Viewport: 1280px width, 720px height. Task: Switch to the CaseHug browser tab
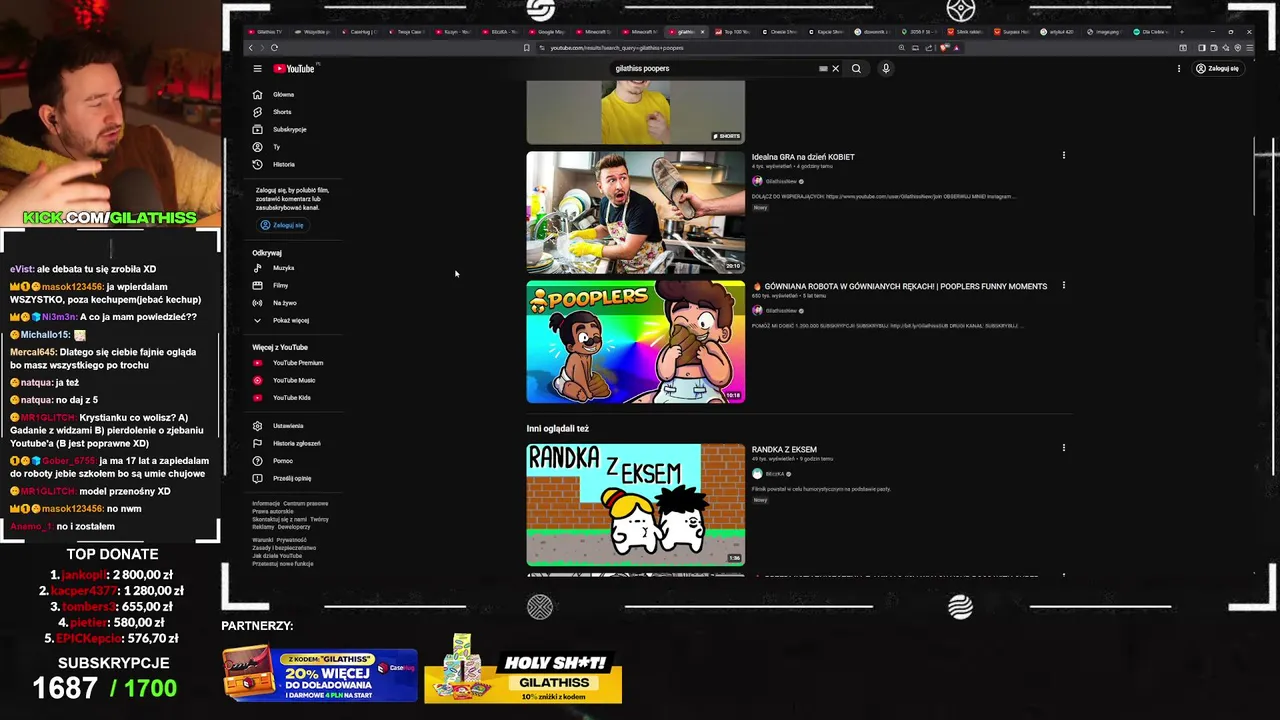tap(362, 32)
